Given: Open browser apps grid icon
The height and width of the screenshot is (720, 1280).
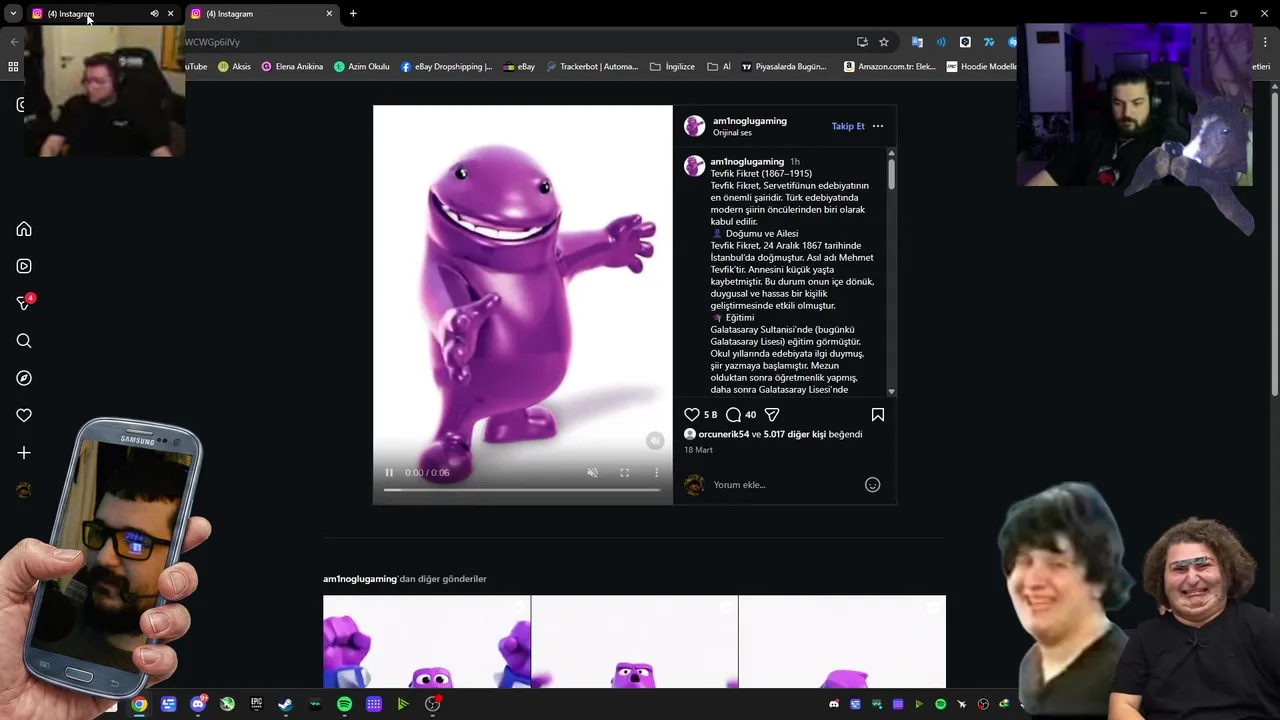Looking at the screenshot, I should click(13, 67).
